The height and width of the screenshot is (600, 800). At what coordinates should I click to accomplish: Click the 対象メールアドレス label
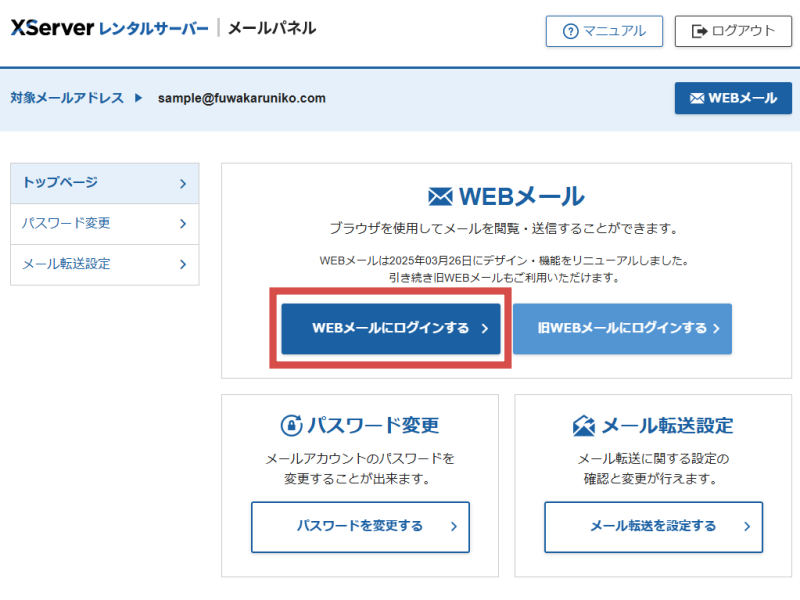coord(67,97)
